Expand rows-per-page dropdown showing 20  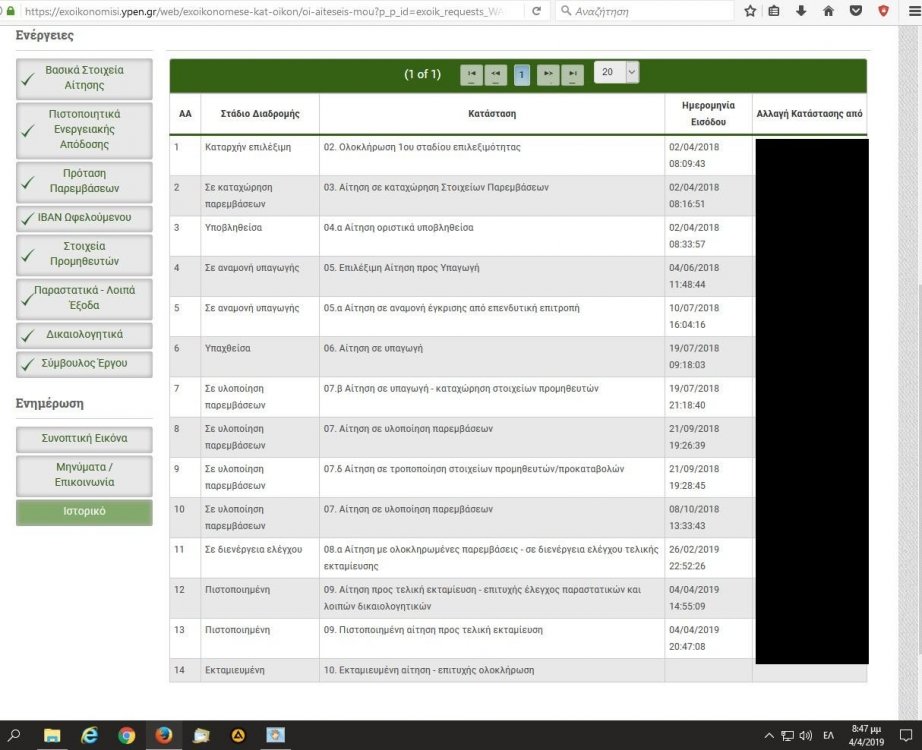pyautogui.click(x=617, y=72)
